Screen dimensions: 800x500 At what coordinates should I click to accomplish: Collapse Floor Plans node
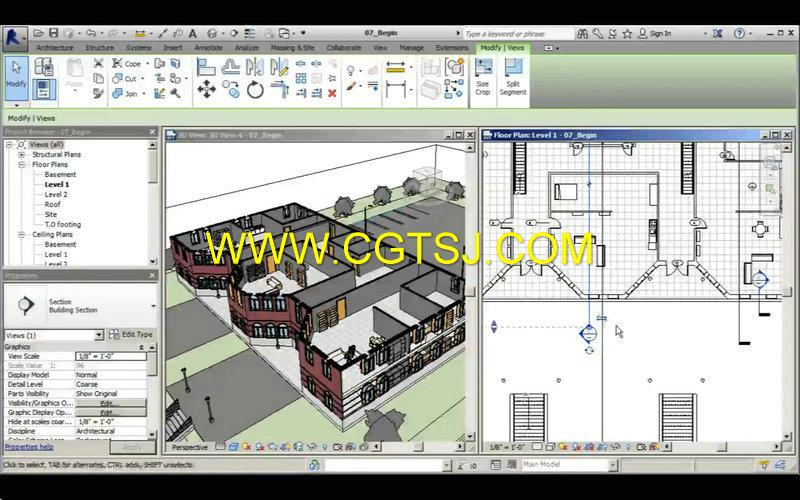pos(21,165)
